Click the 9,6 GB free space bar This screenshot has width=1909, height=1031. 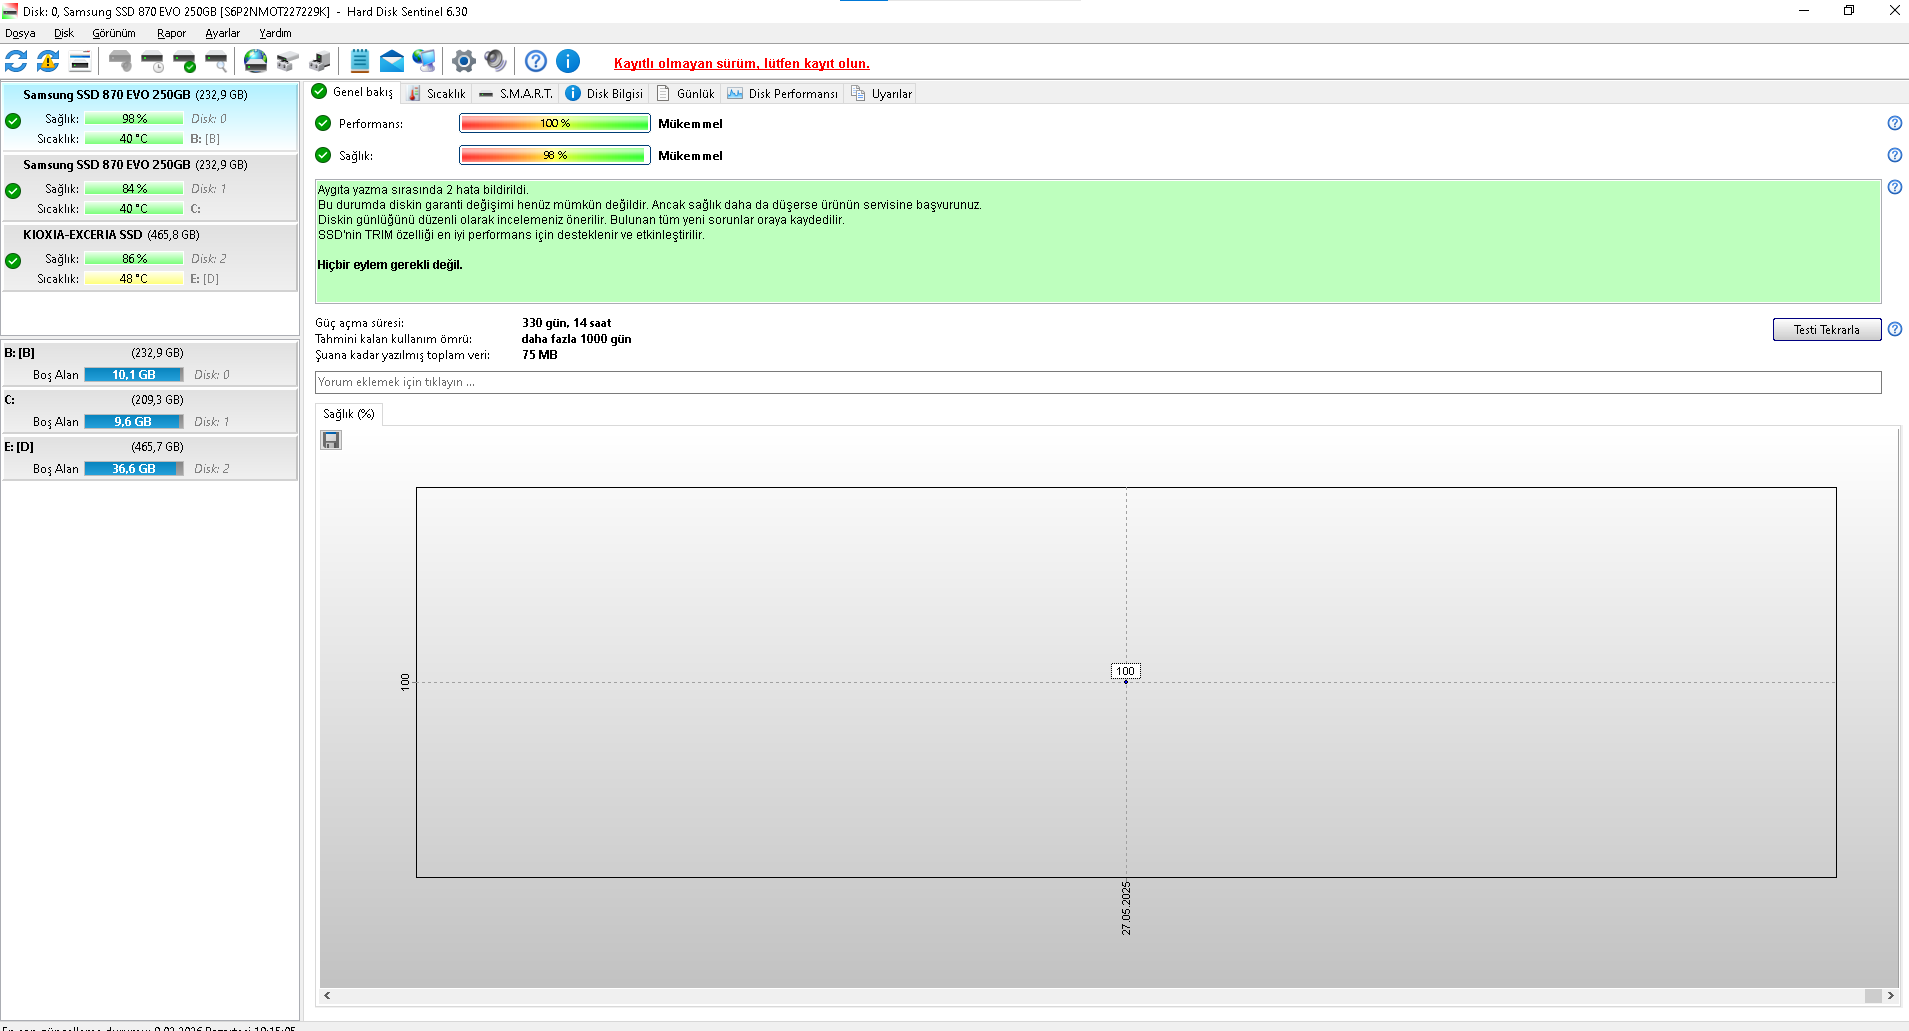coord(134,422)
